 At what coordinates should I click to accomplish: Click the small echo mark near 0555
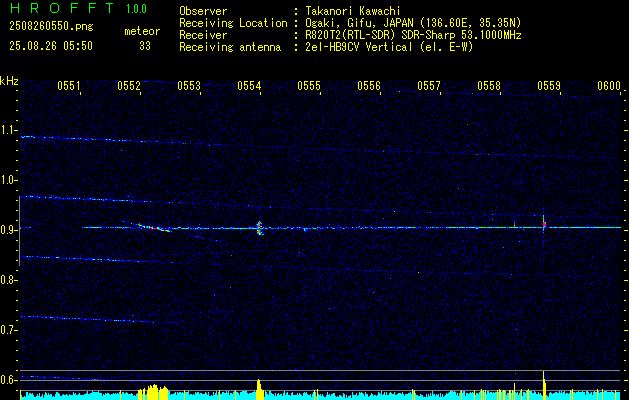point(305,229)
